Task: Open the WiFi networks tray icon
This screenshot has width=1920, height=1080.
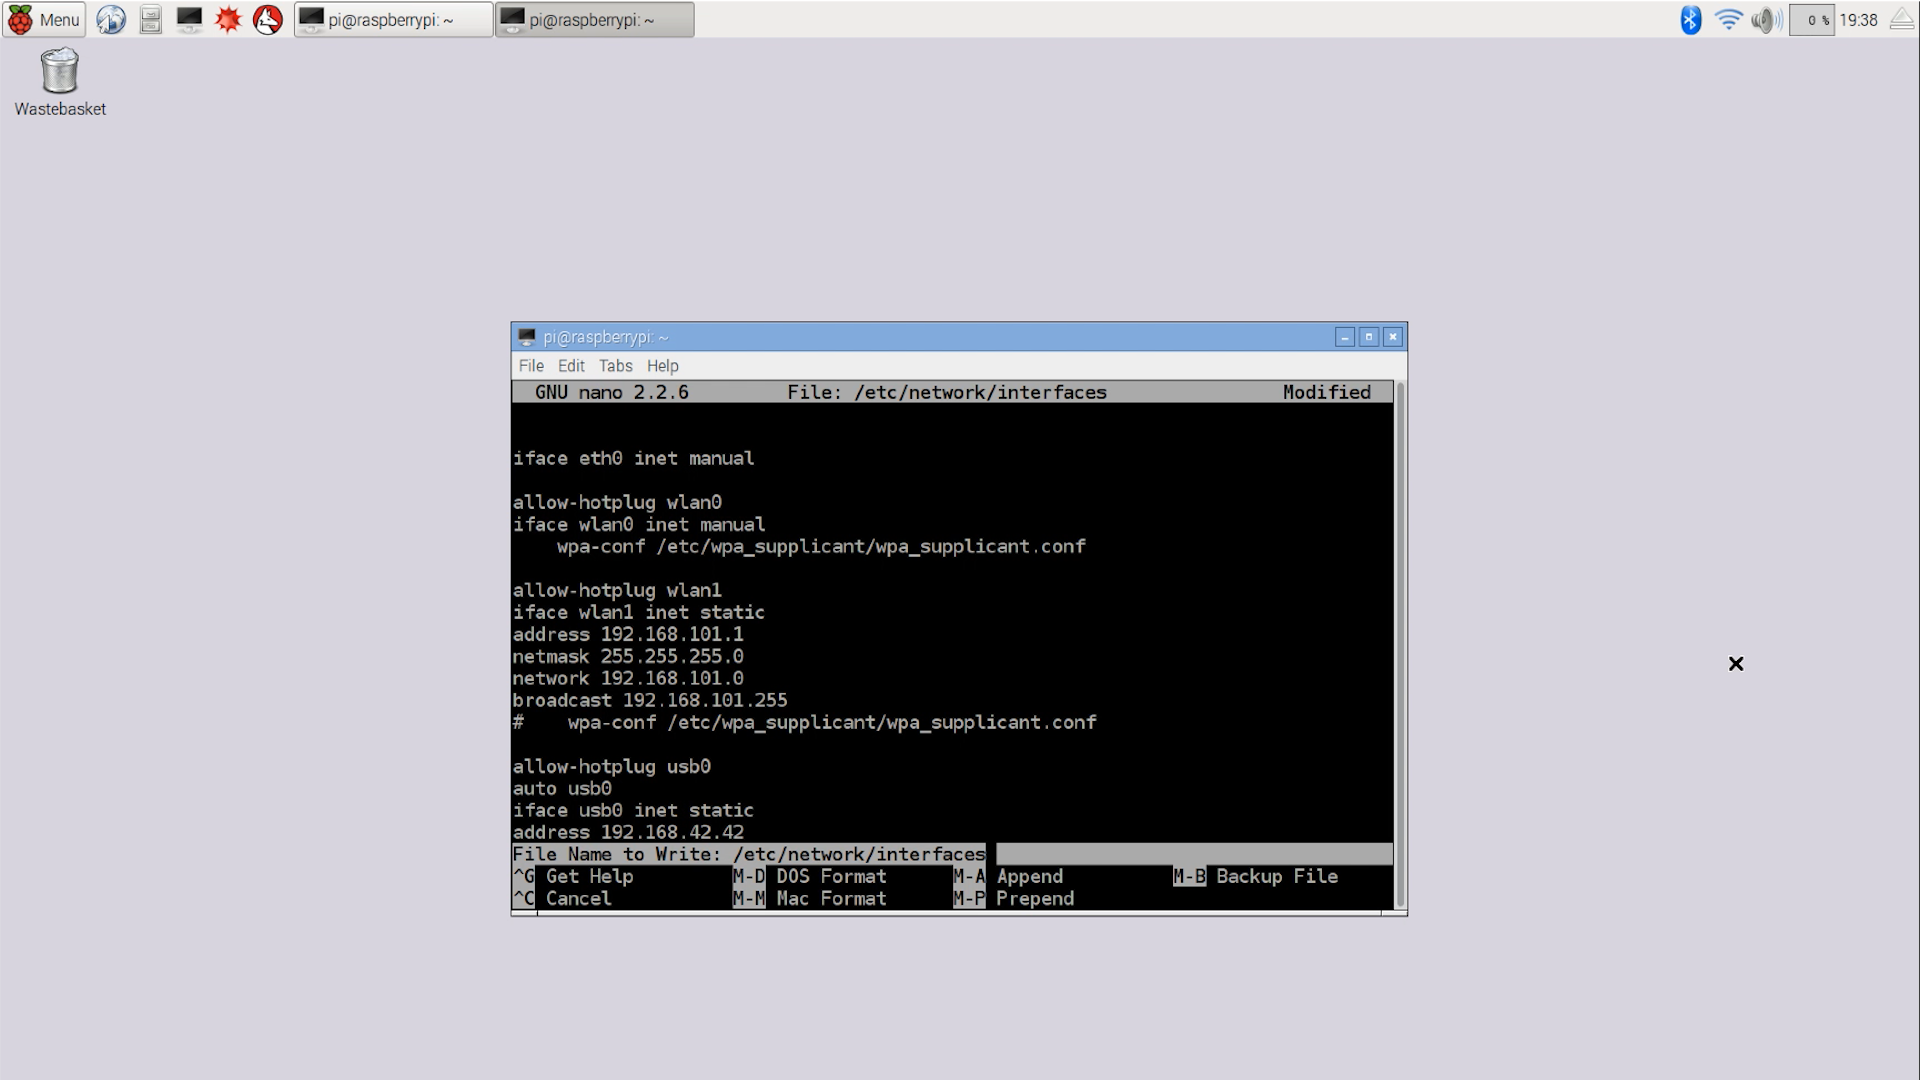Action: pyautogui.click(x=1728, y=19)
